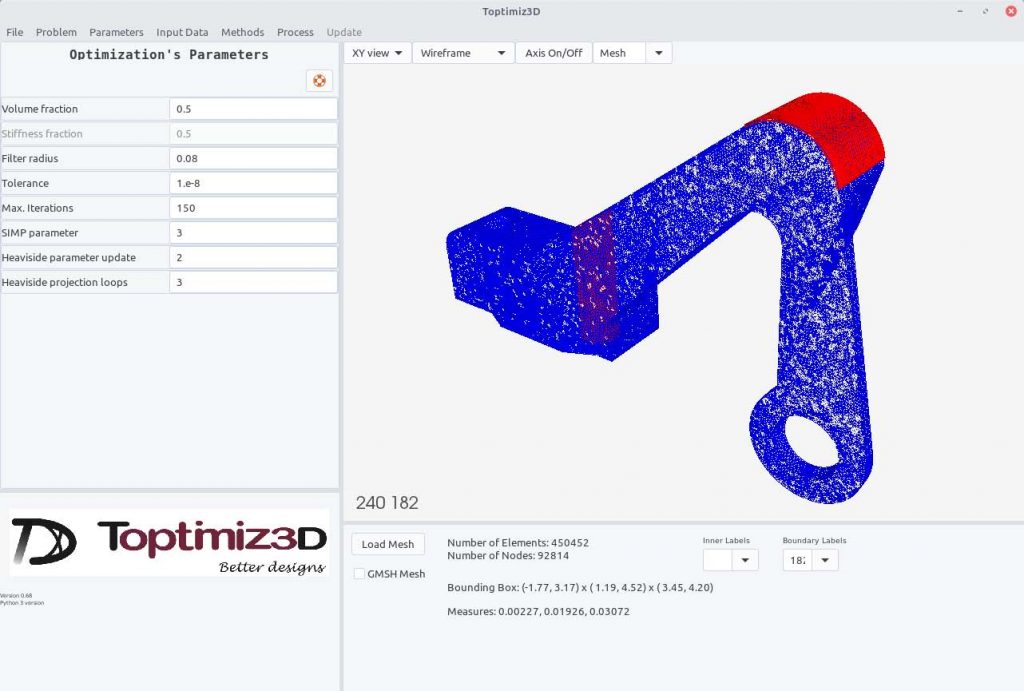Open the XY view dropdown
Viewport: 1024px width, 691px height.
(x=377, y=53)
